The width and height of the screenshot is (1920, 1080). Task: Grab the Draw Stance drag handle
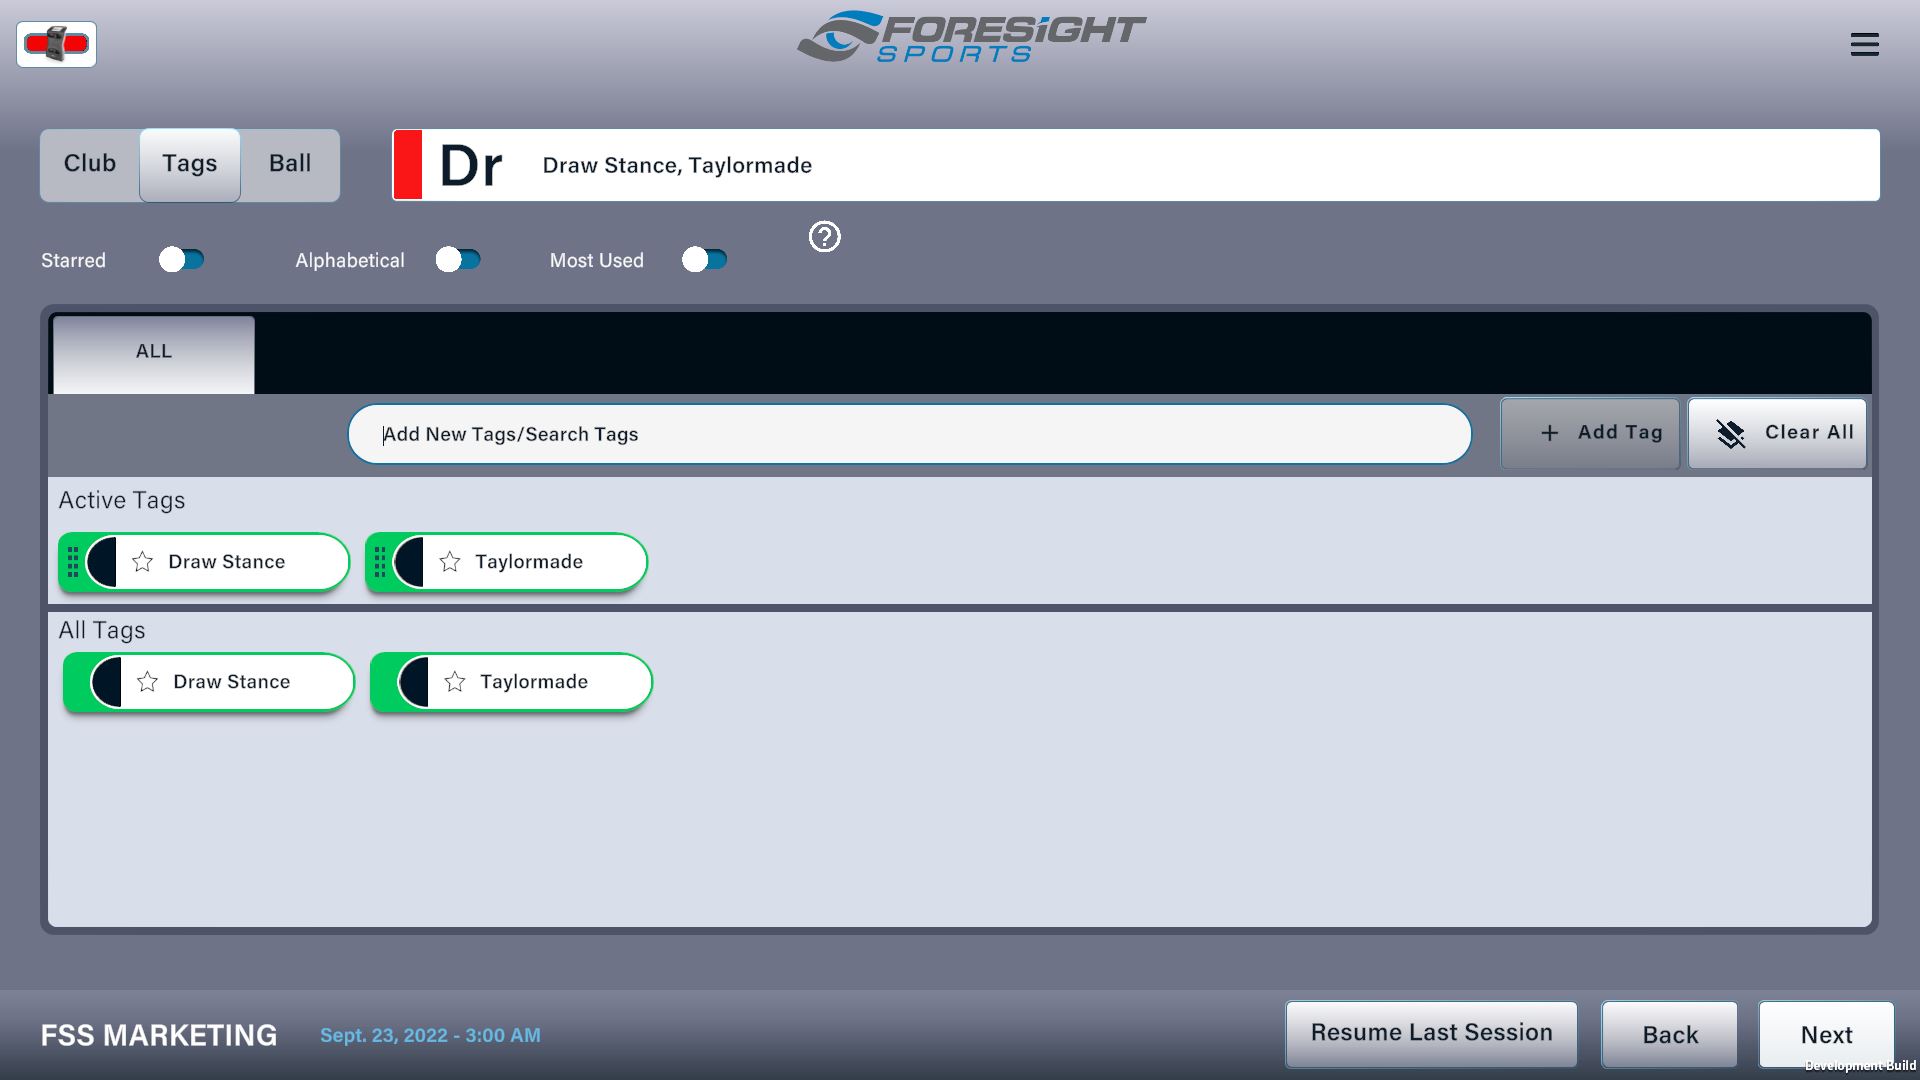tap(72, 562)
